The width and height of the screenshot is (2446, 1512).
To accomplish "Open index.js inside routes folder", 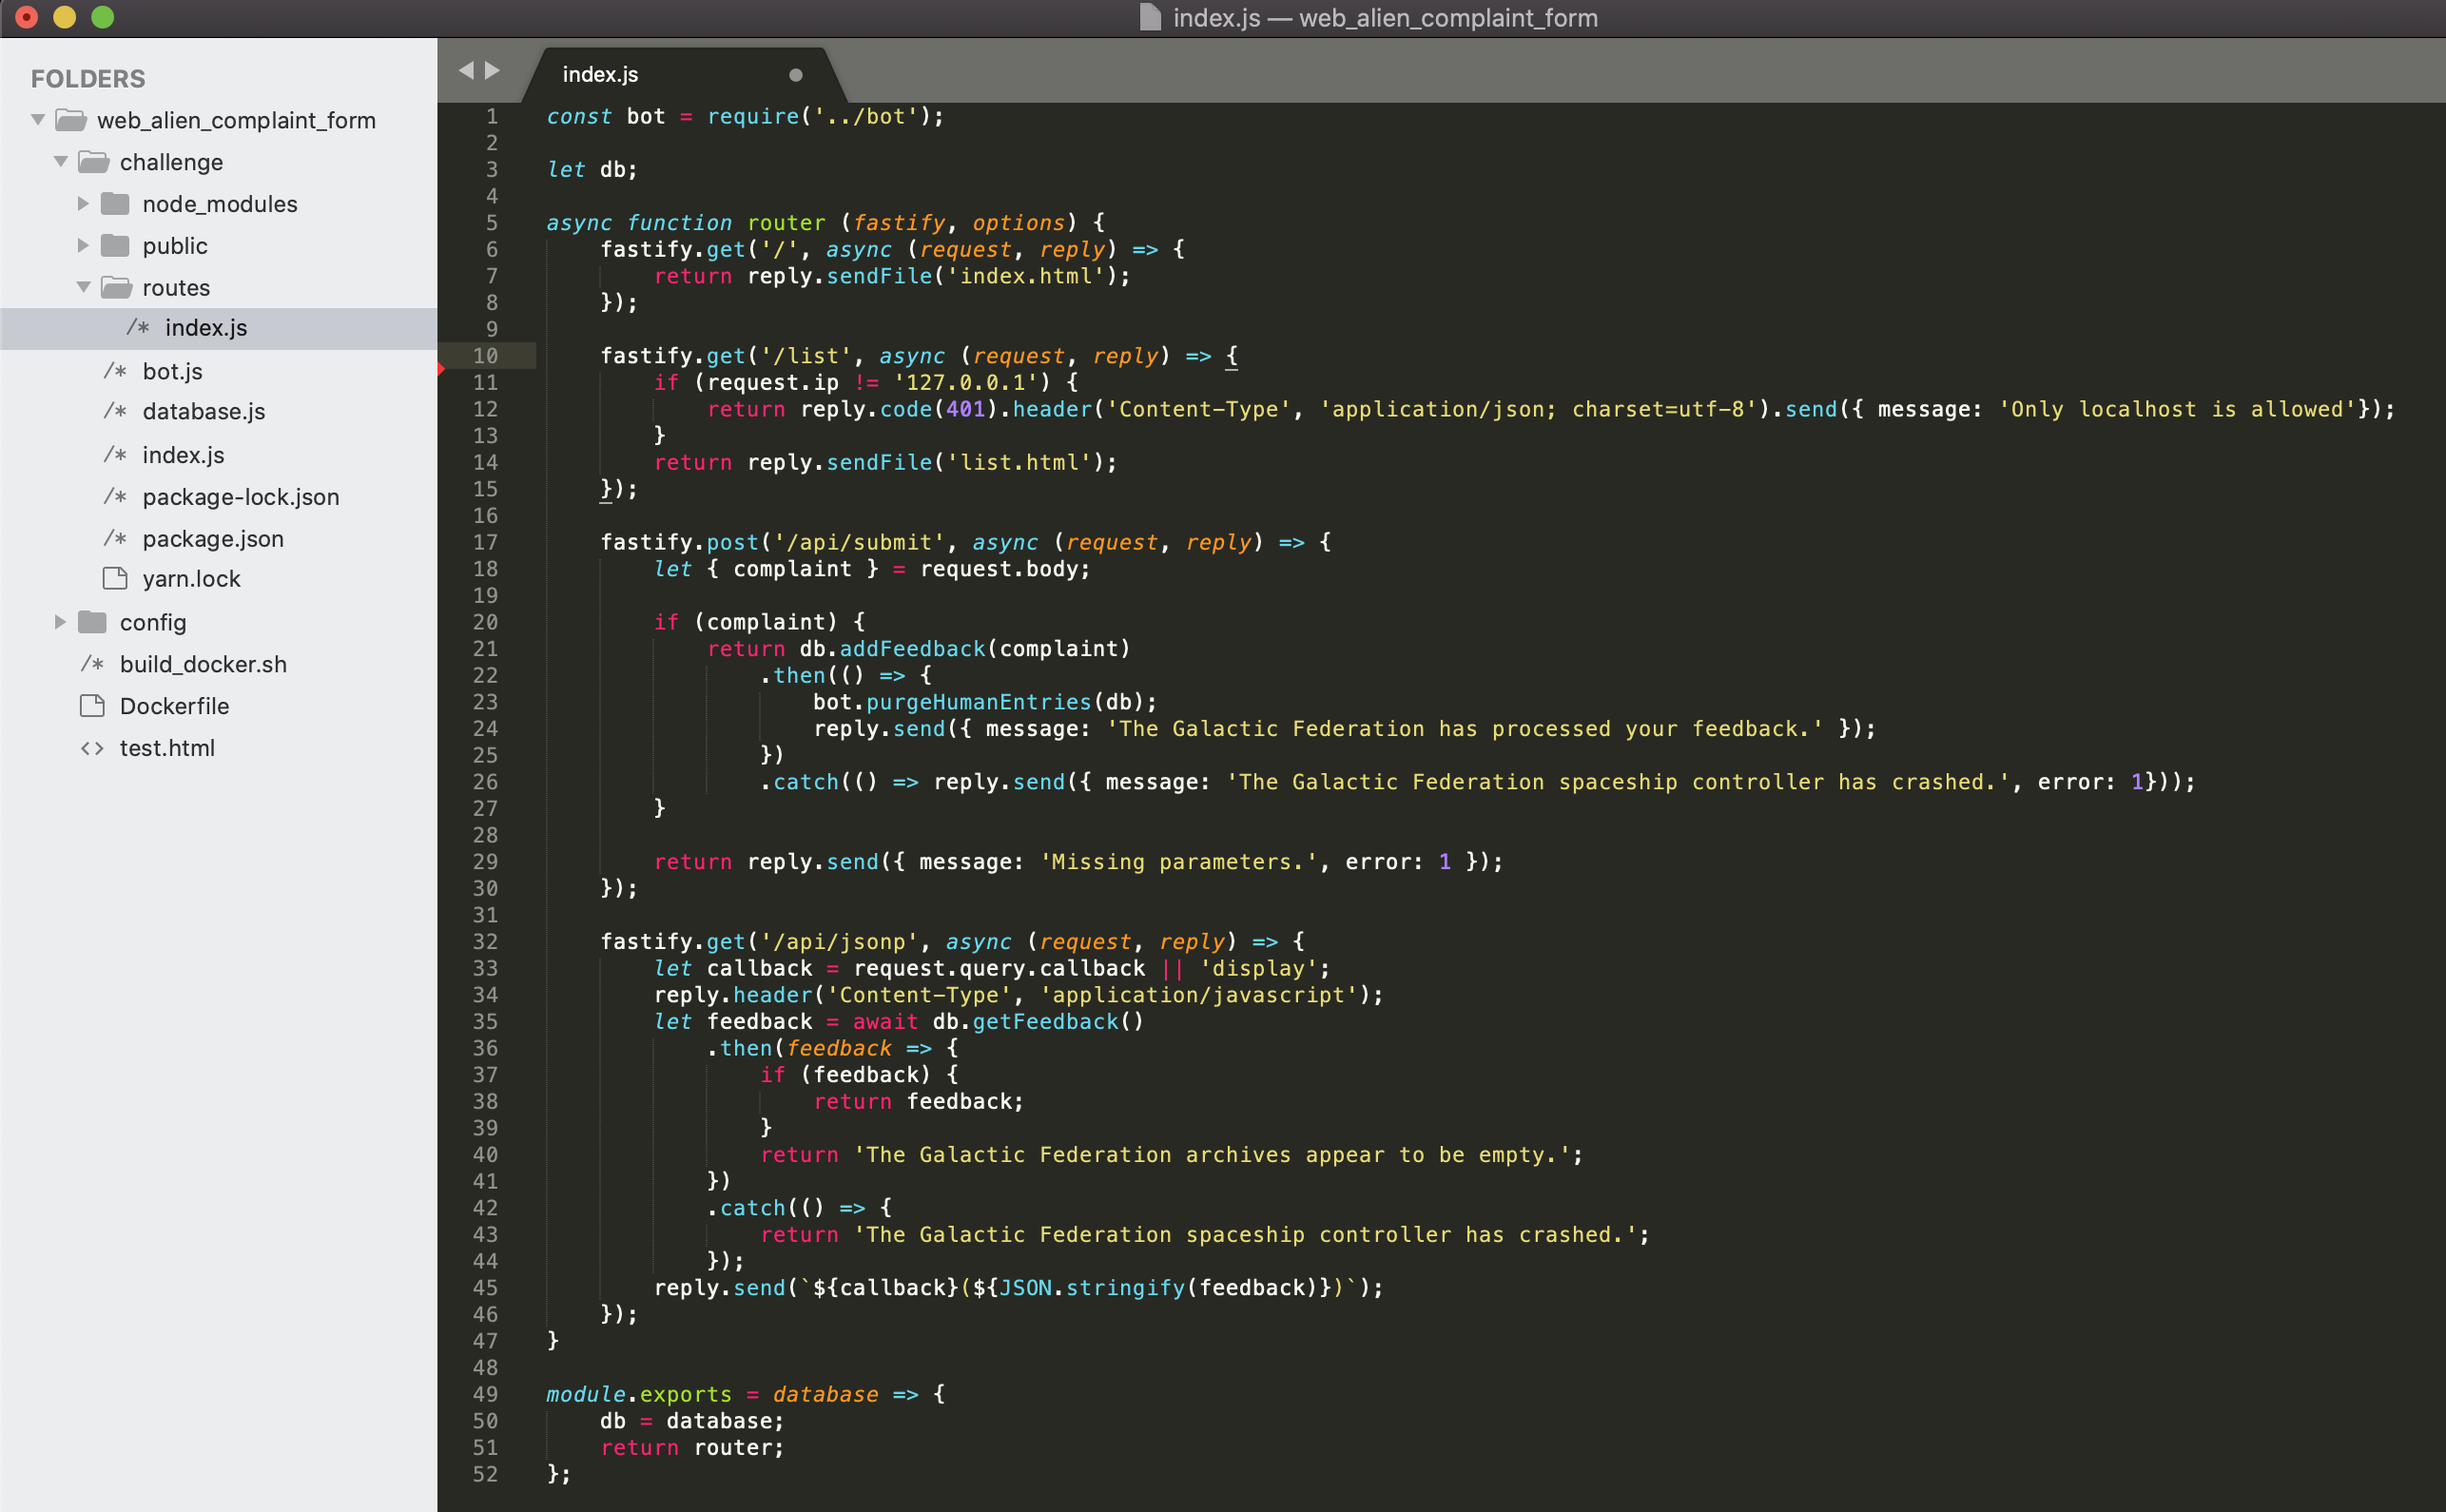I will (206, 328).
